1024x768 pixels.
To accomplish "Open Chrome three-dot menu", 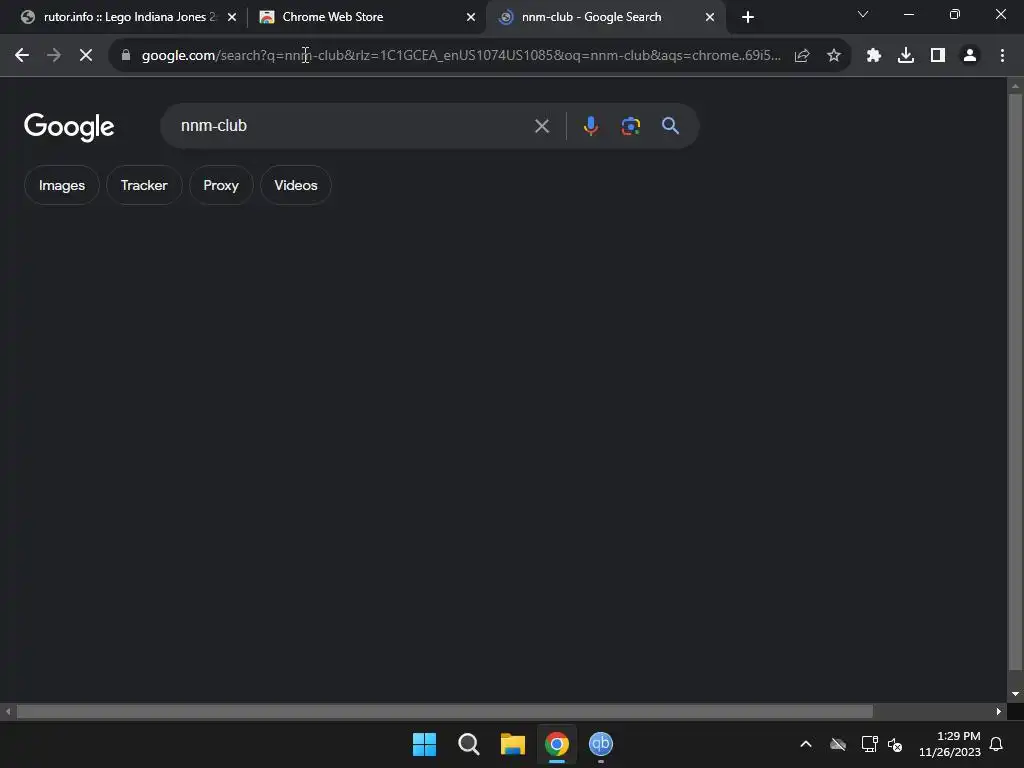I will click(1002, 56).
